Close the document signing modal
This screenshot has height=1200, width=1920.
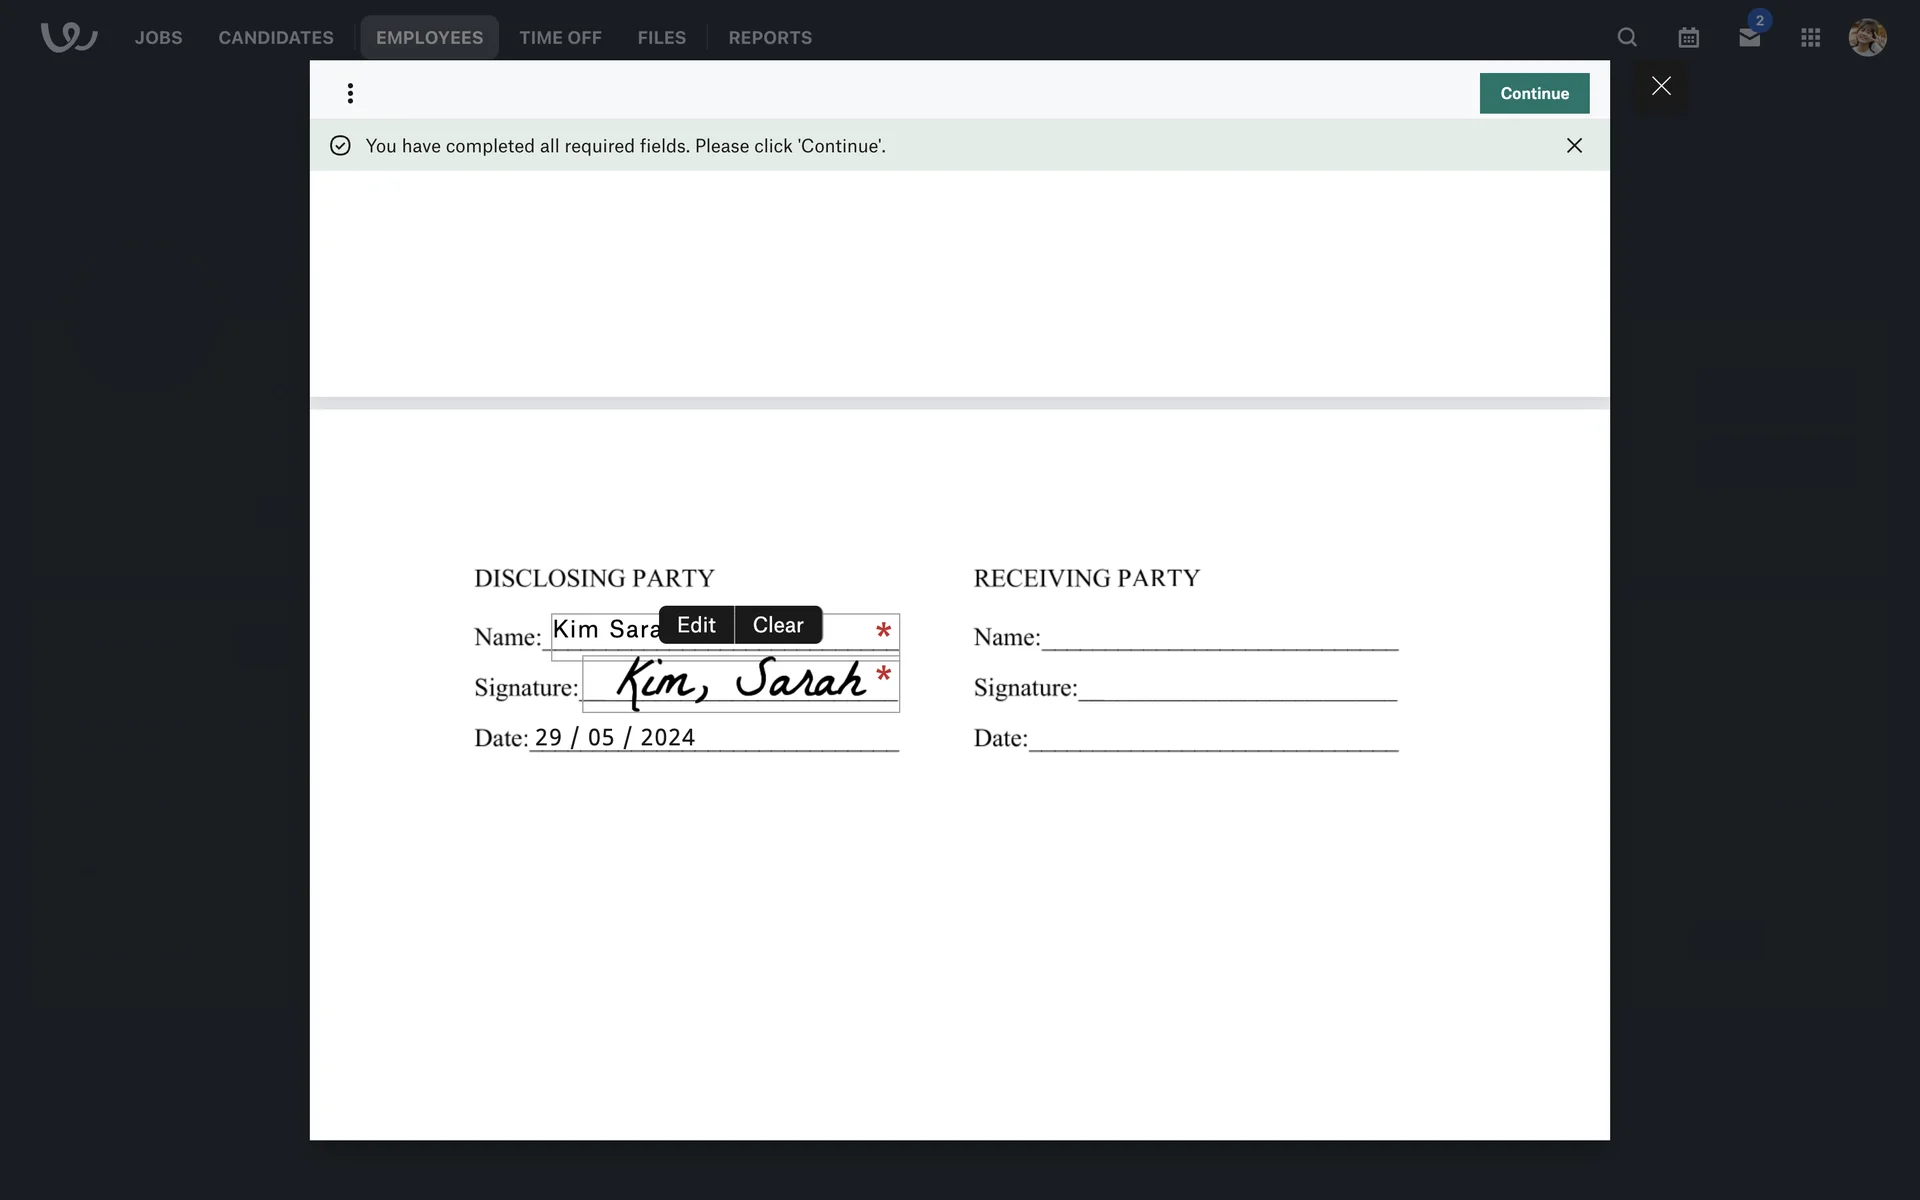coord(1661,87)
